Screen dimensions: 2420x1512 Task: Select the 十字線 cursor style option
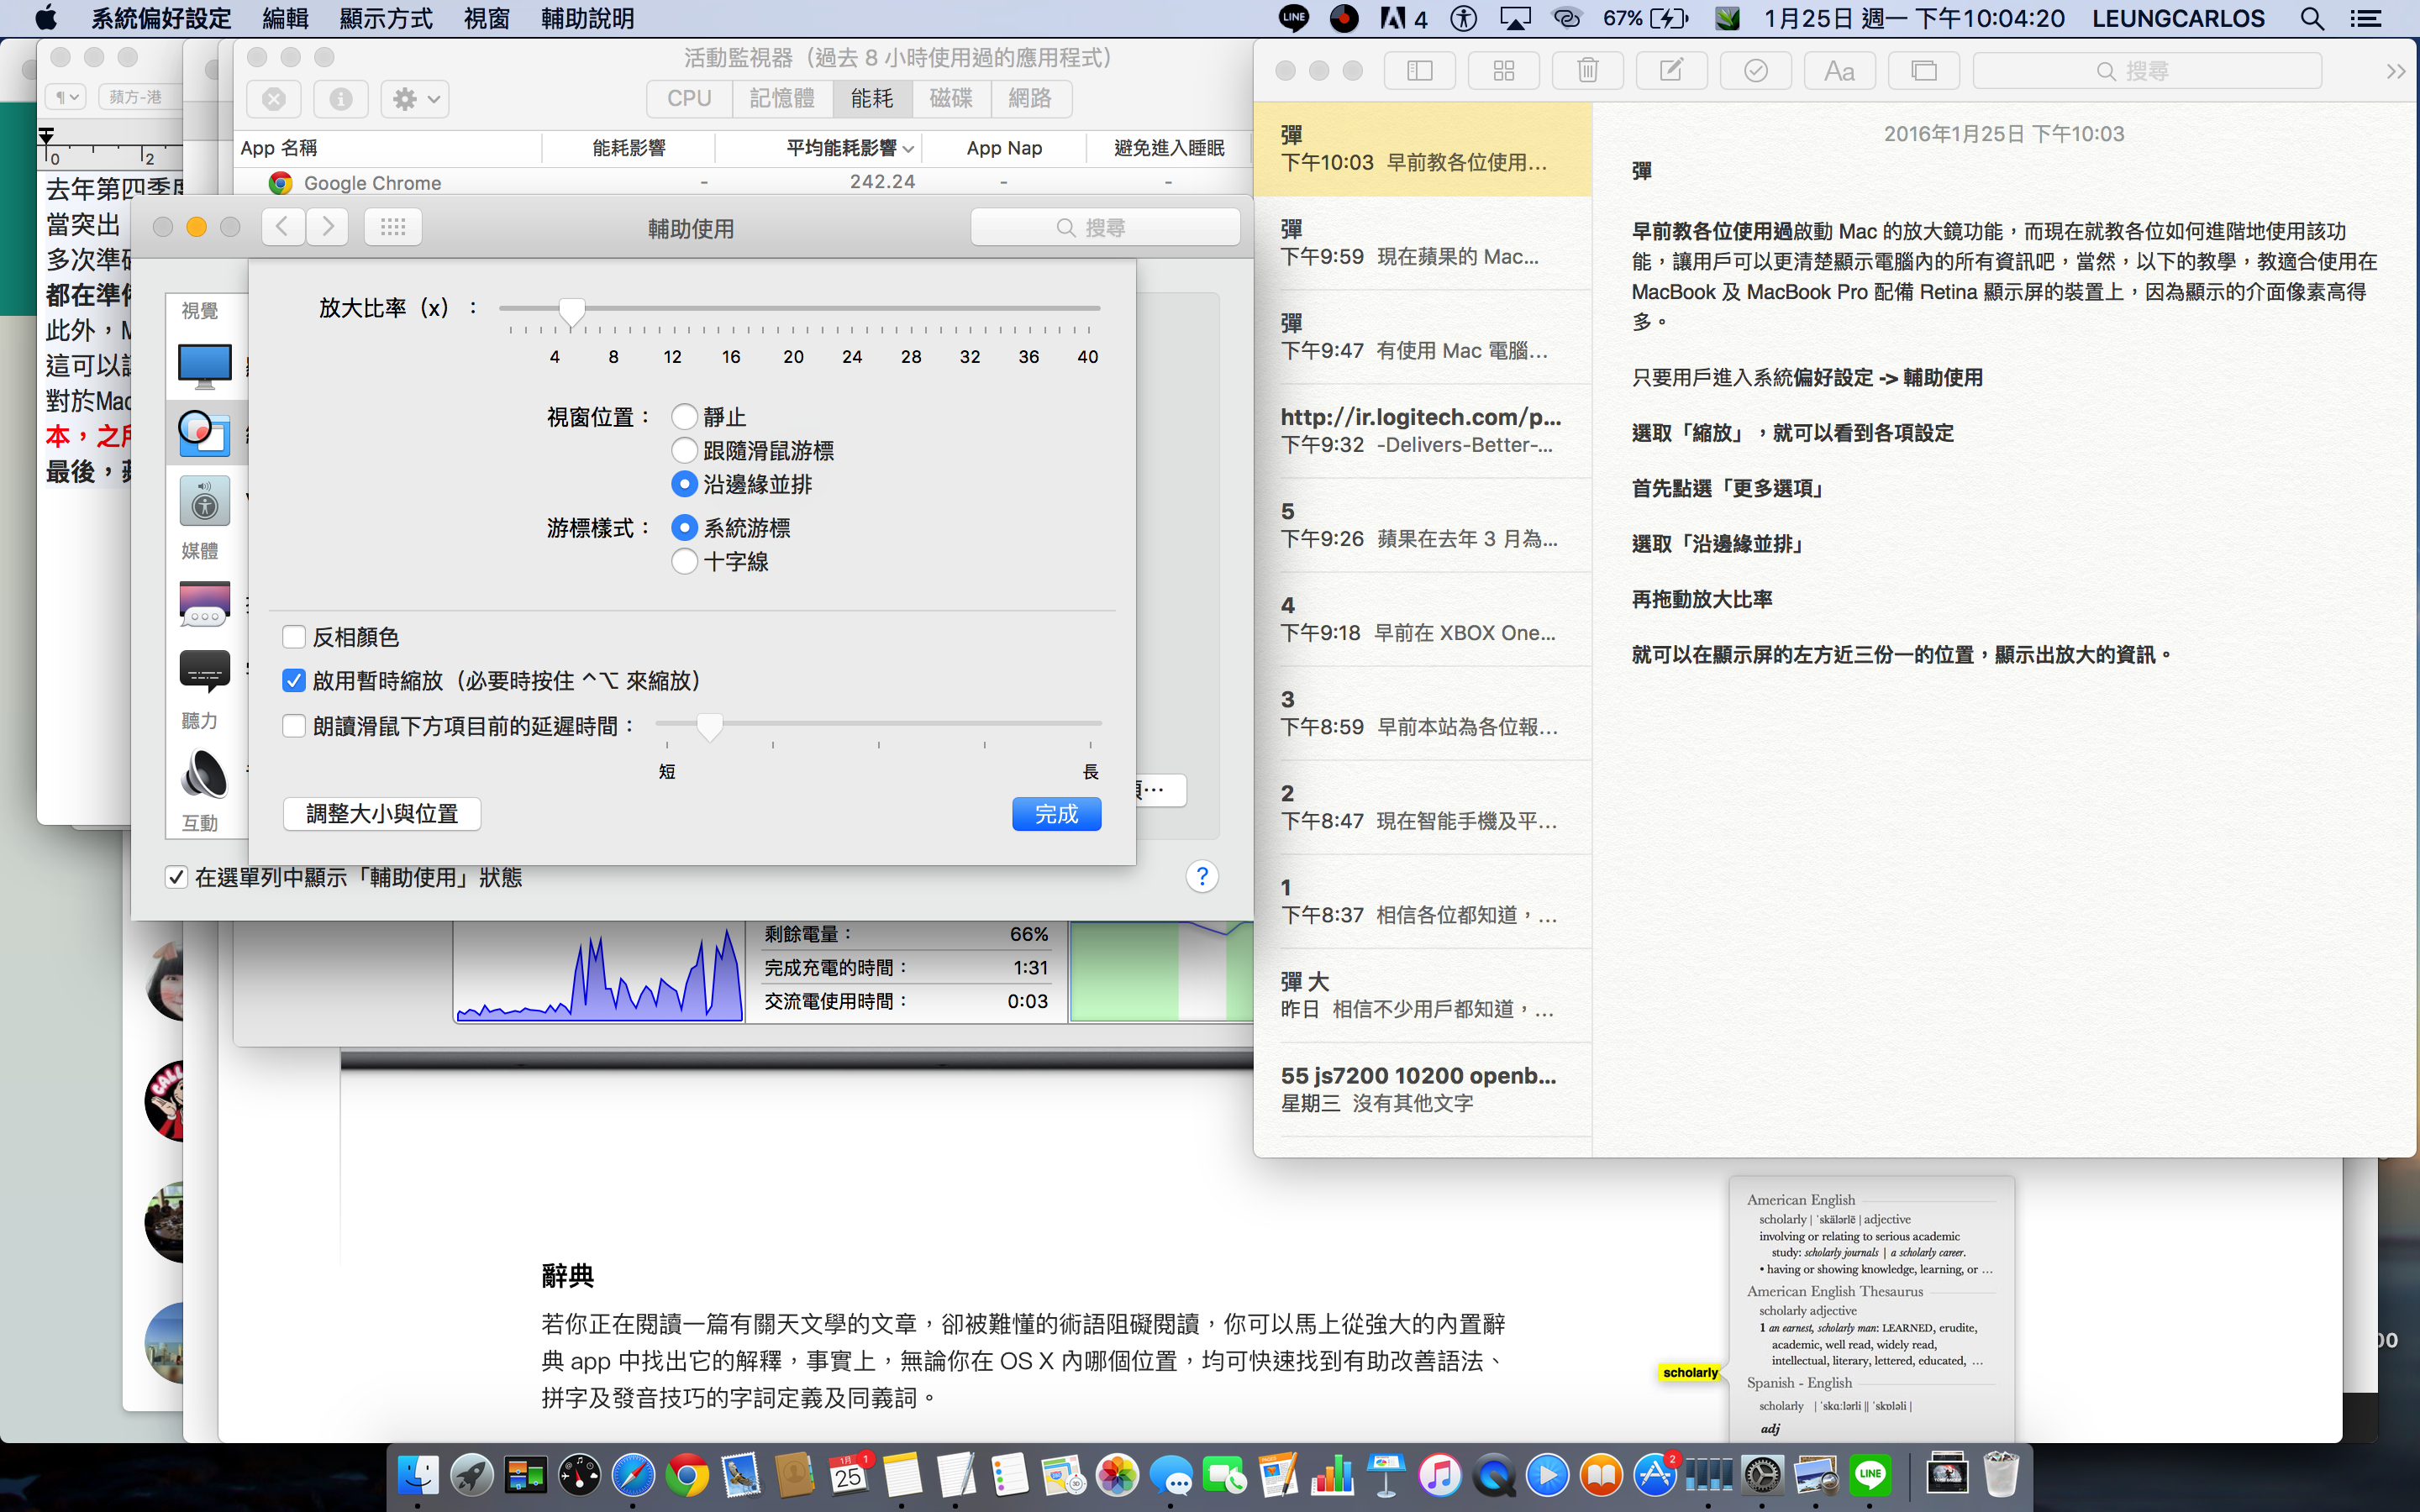[684, 562]
